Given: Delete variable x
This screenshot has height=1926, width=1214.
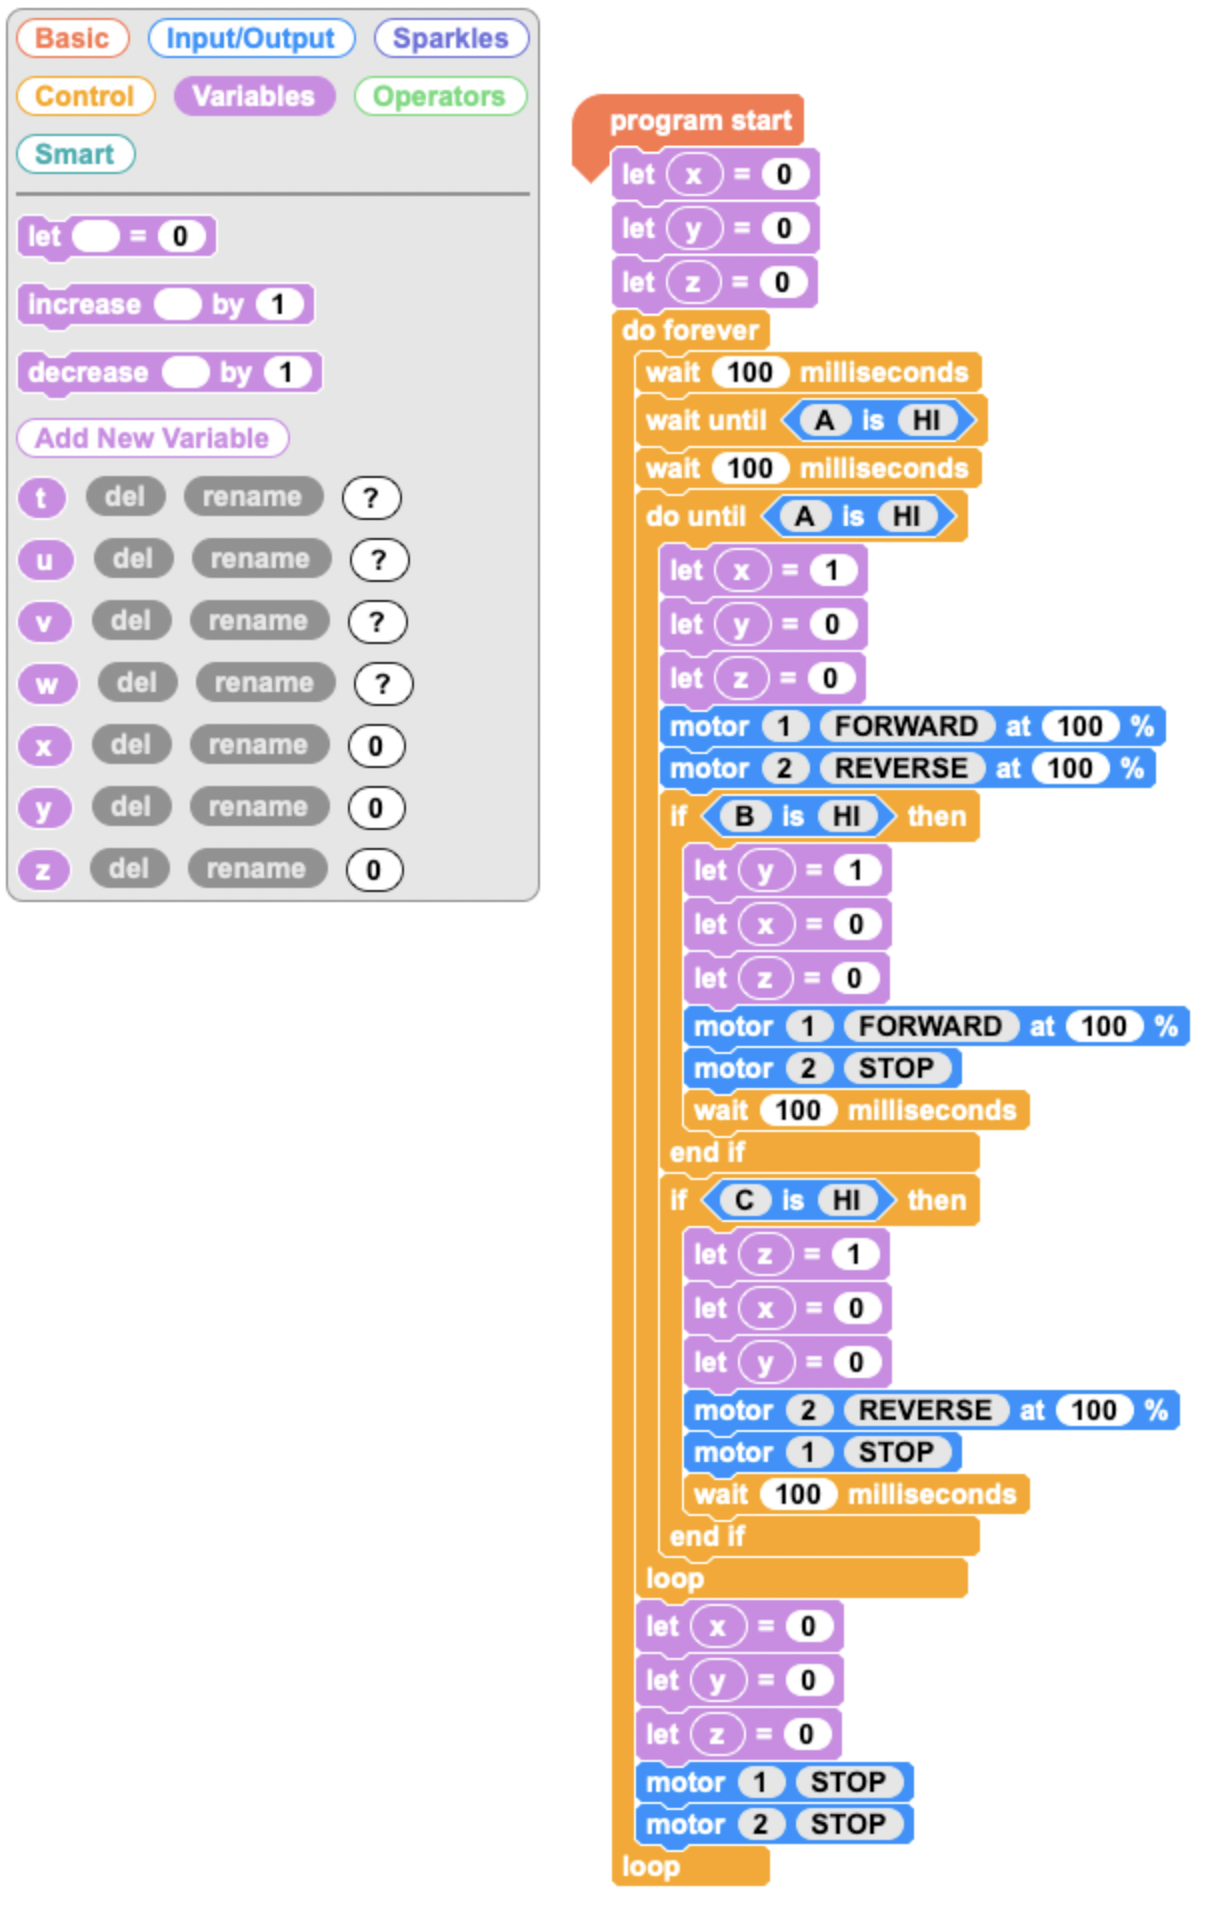Looking at the screenshot, I should click(x=131, y=744).
